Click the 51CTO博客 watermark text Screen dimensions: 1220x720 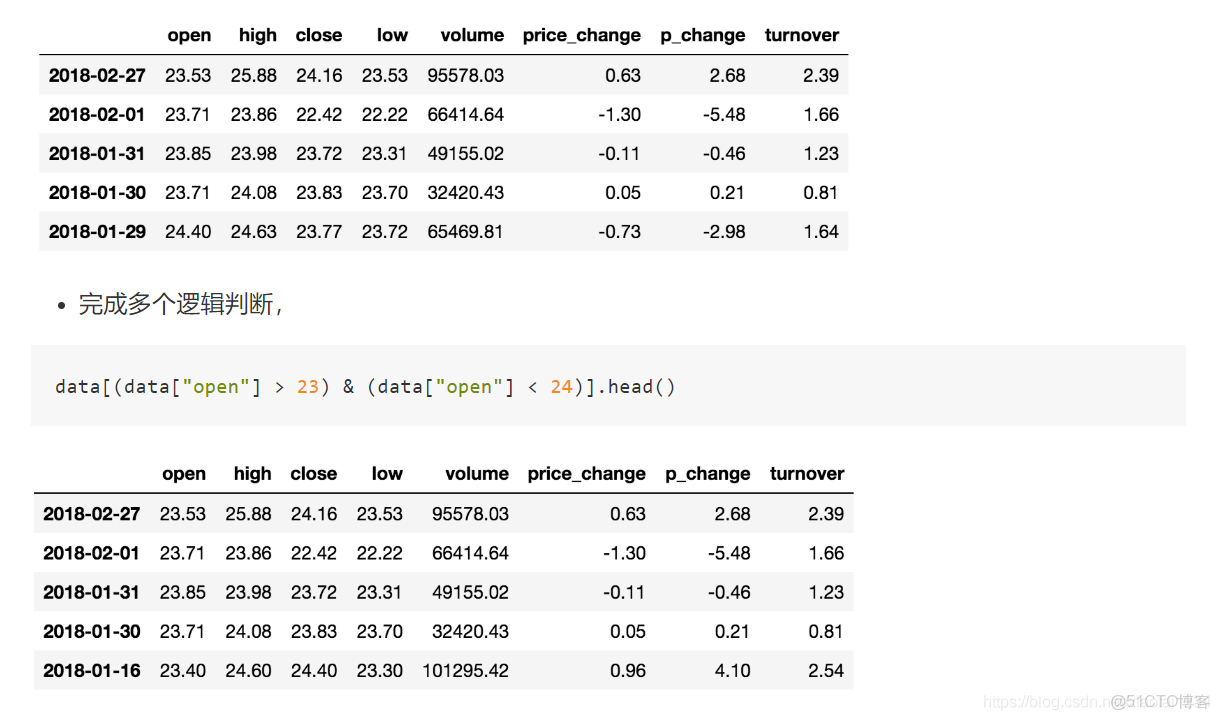[x=1160, y=702]
